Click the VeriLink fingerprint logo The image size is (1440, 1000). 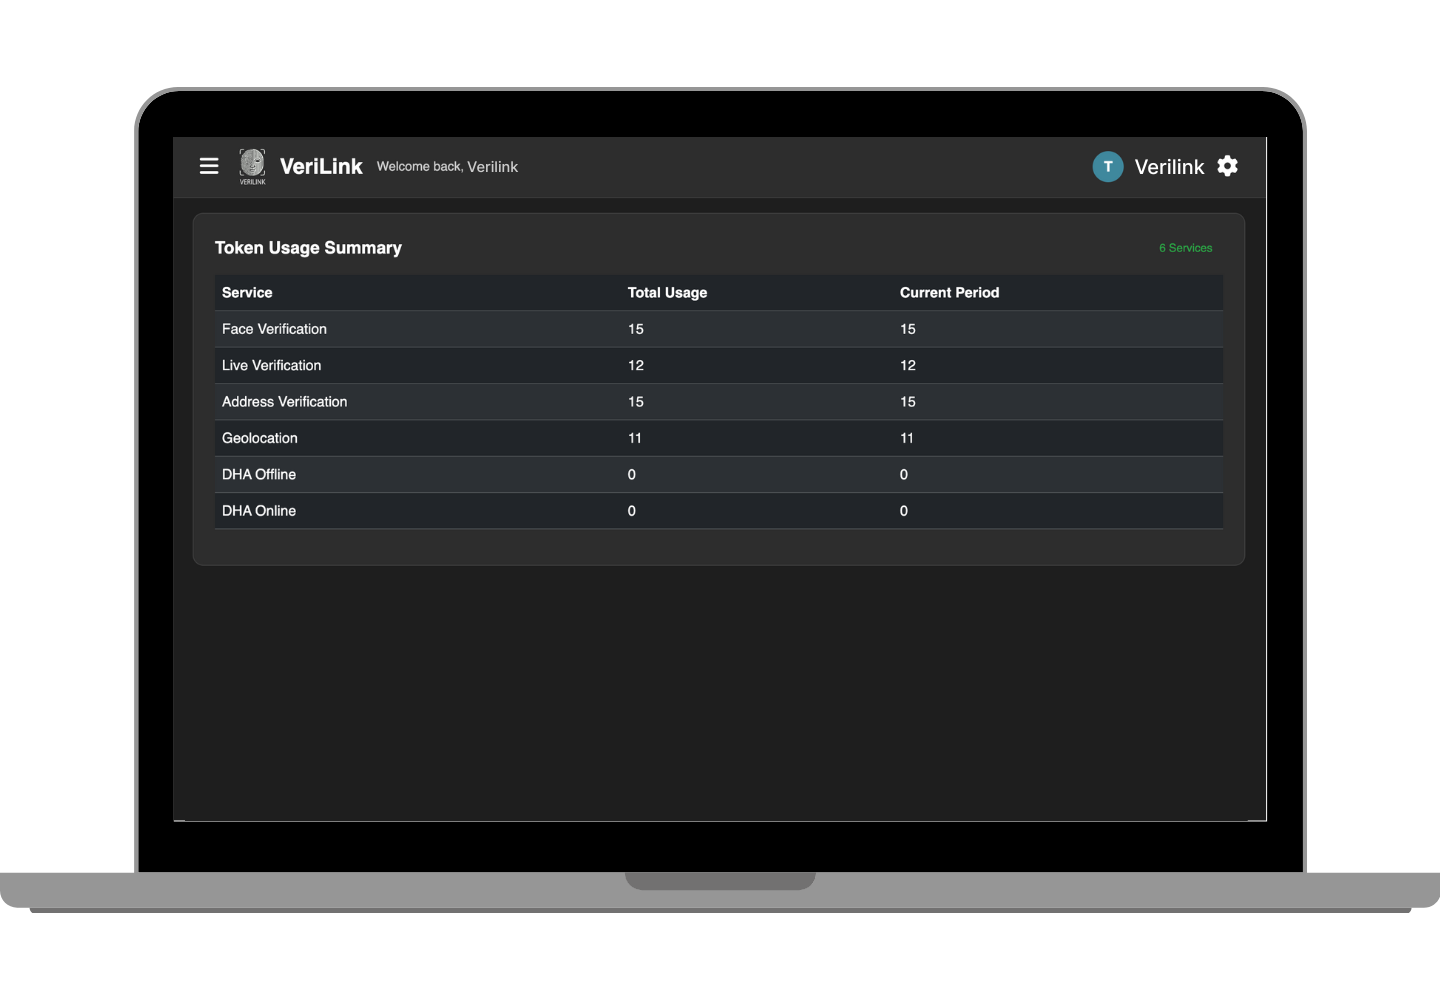(251, 165)
